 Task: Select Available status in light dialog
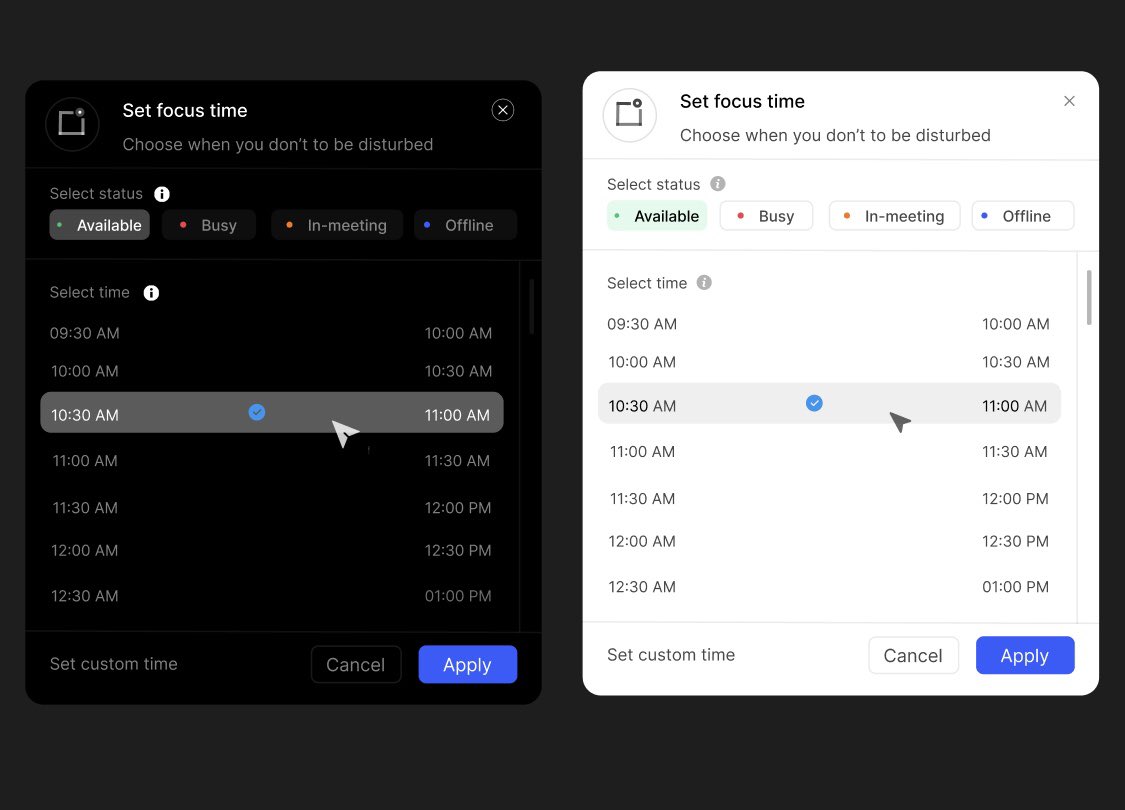click(x=656, y=215)
